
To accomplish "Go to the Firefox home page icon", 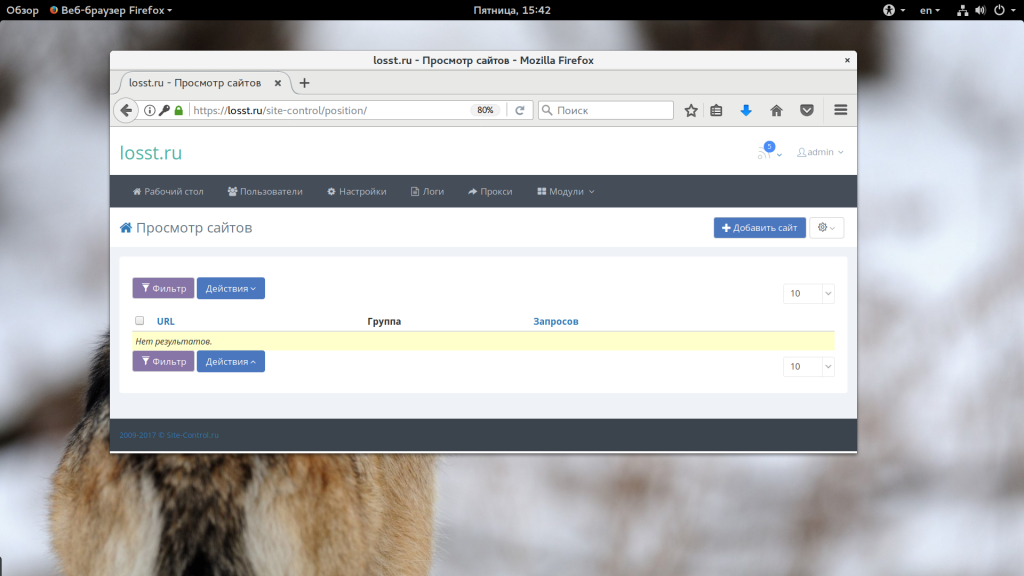I will tap(776, 110).
